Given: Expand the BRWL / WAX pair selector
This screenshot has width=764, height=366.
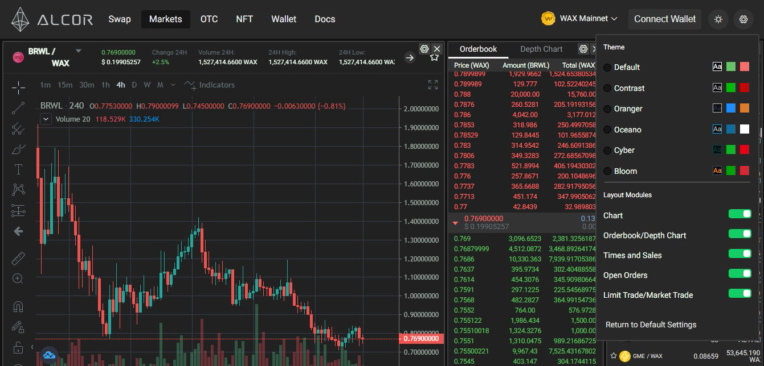Looking at the screenshot, I should coord(78,51).
